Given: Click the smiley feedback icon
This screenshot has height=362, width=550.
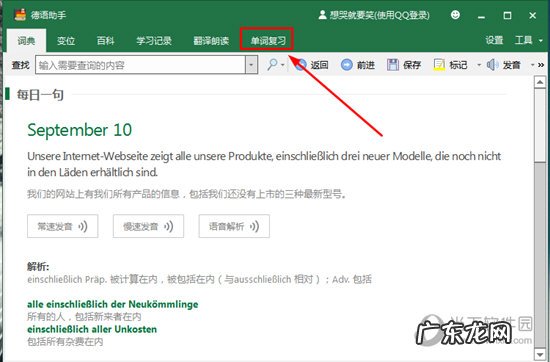Looking at the screenshot, I should coord(455,15).
